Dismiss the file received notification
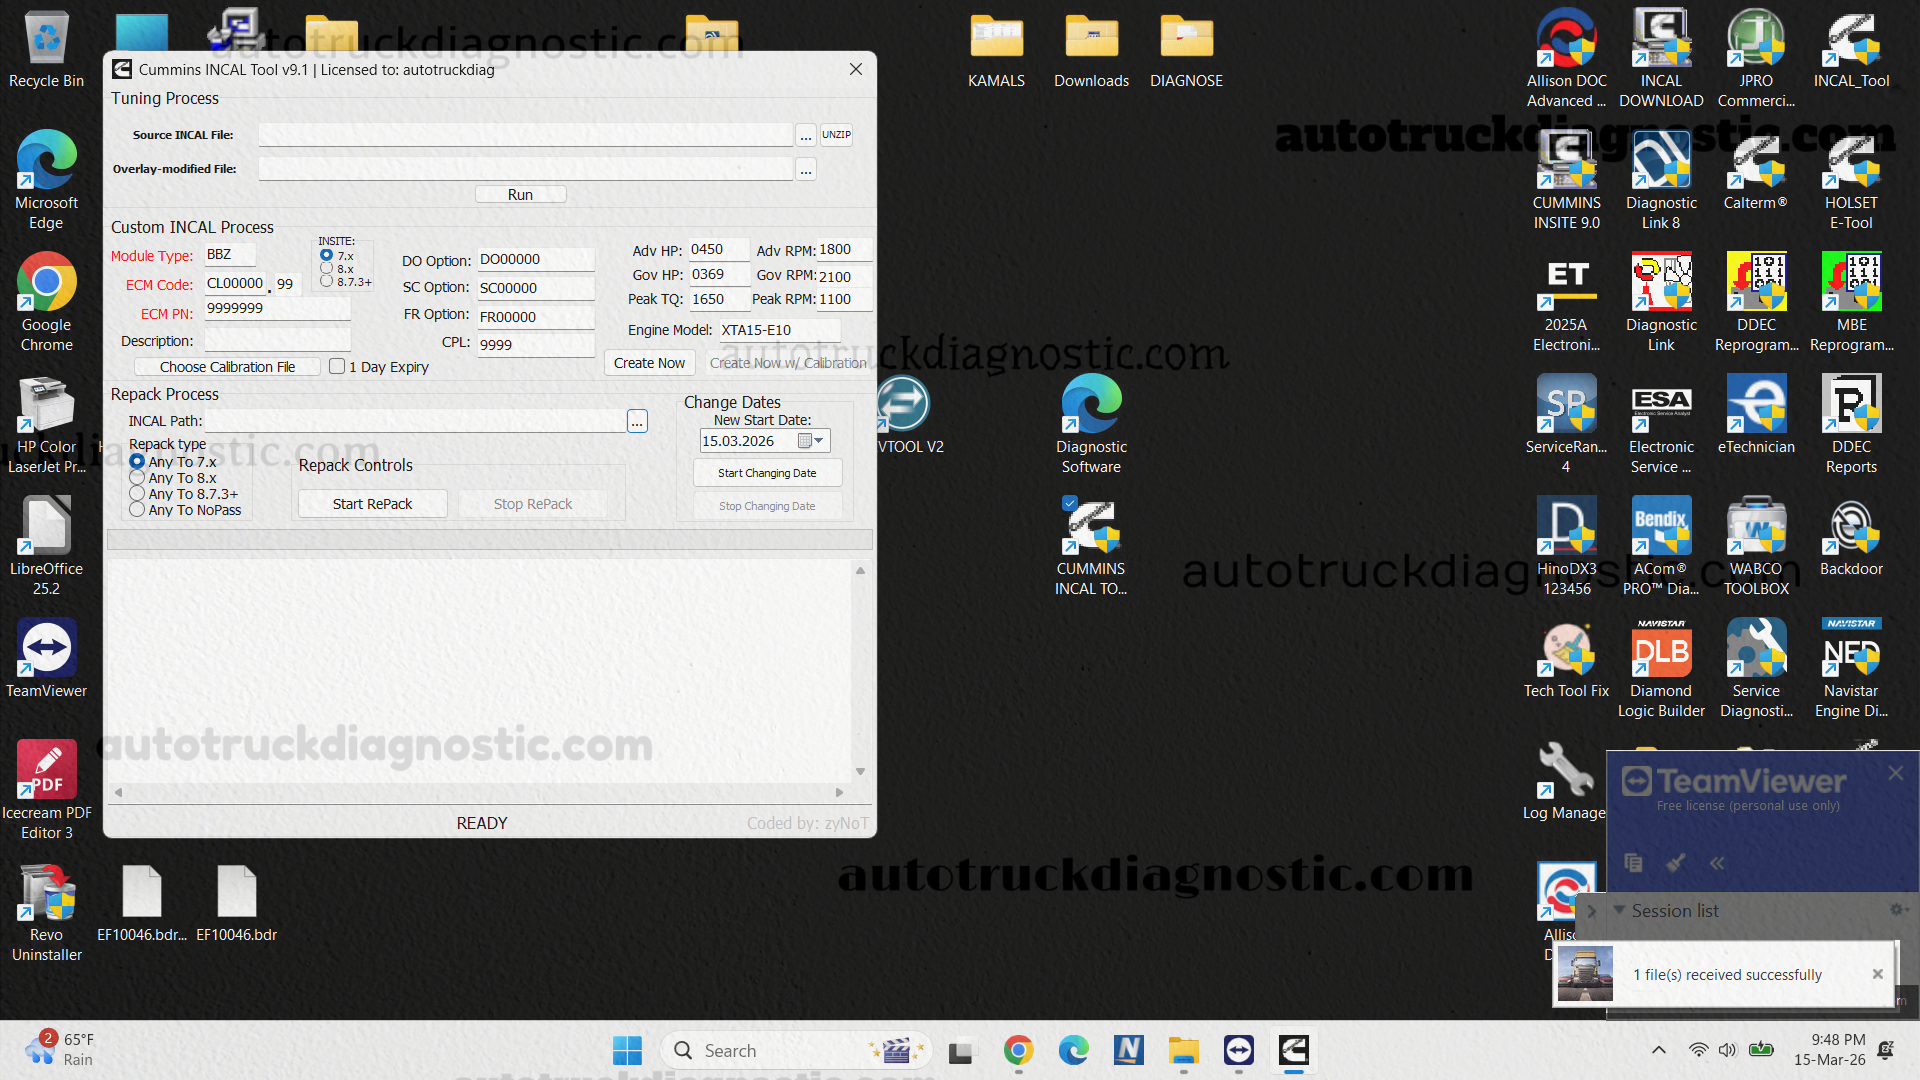 coord(1877,974)
